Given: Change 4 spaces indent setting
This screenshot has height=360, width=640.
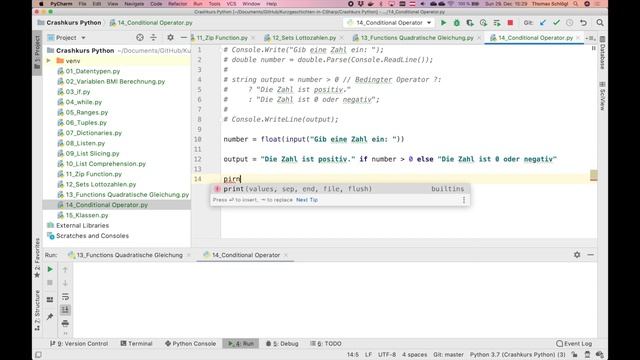Looking at the screenshot, I should tap(414, 355).
